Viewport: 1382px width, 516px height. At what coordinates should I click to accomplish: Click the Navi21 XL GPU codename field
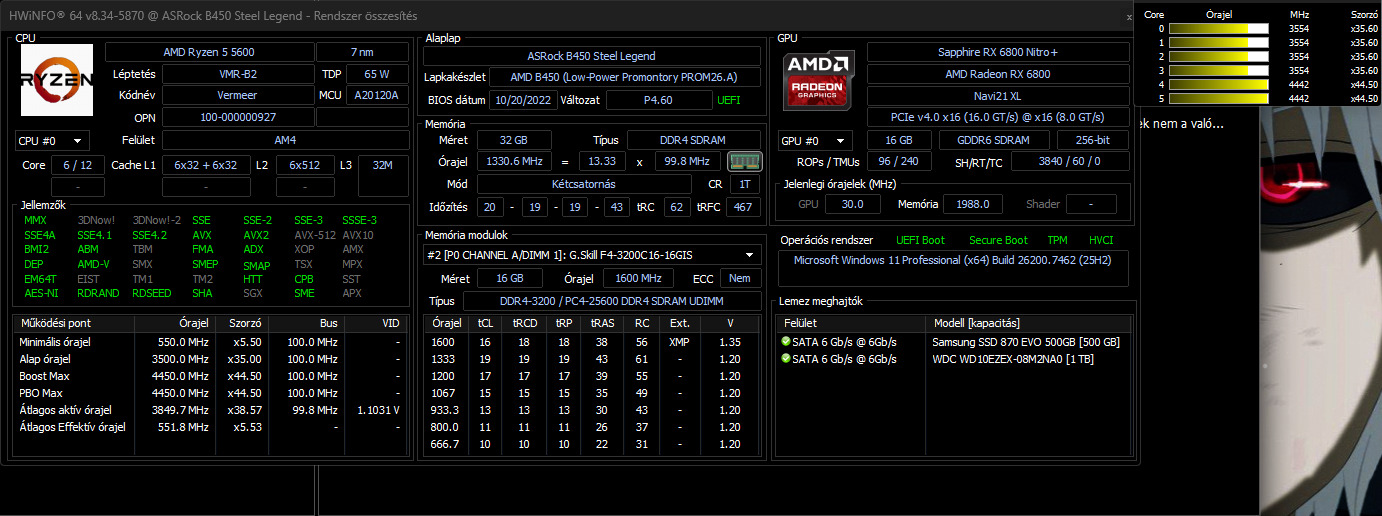tap(998, 95)
